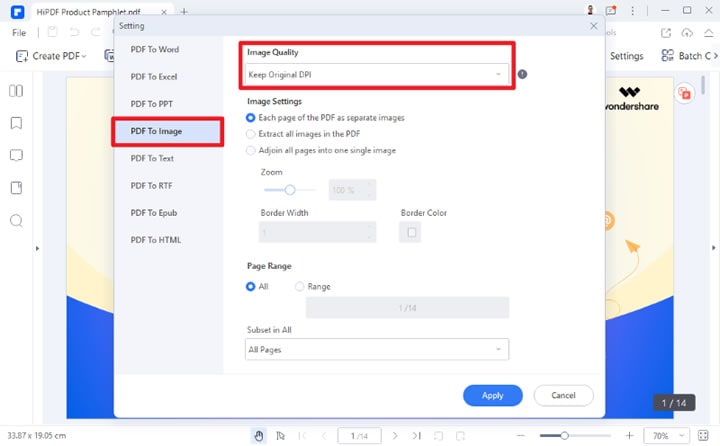Open the three-dot more options menu
This screenshot has height=446, width=720.
coord(632,11)
